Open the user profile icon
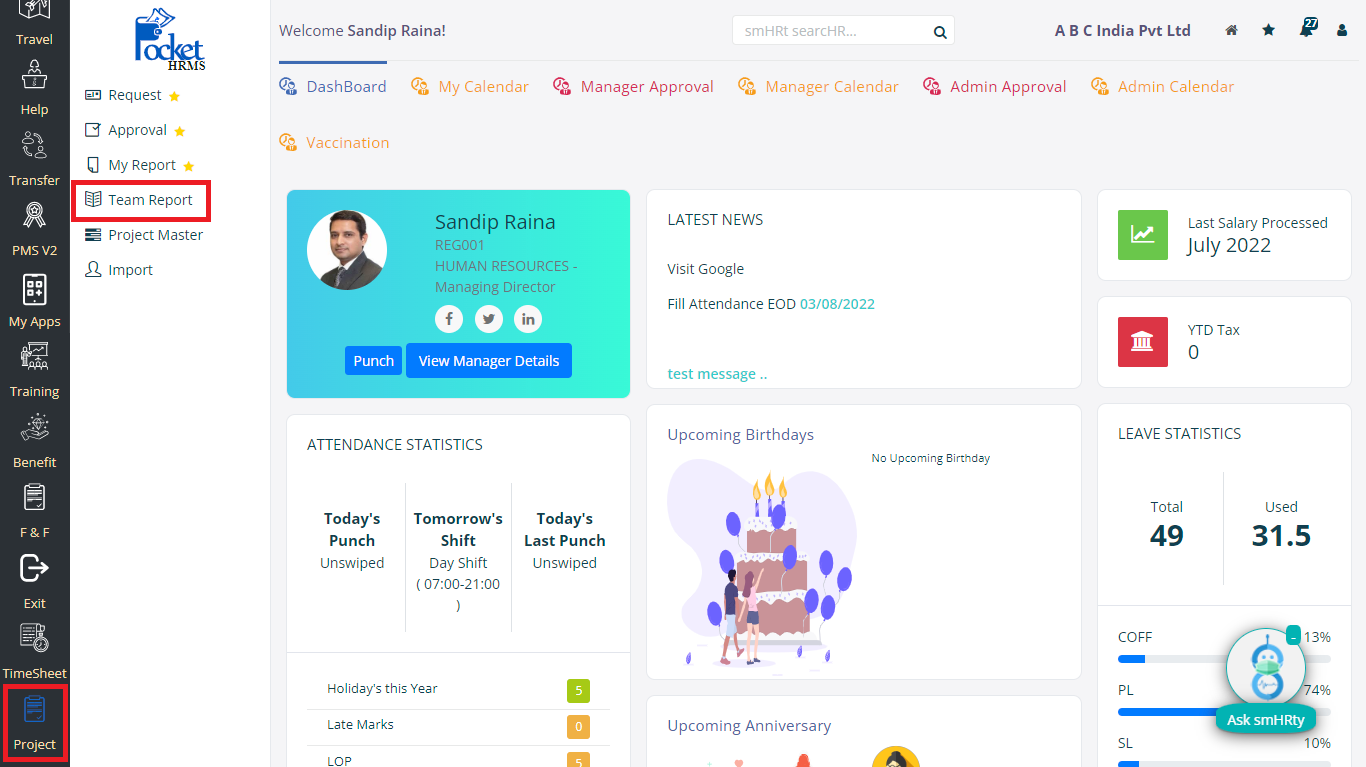 tap(1342, 31)
